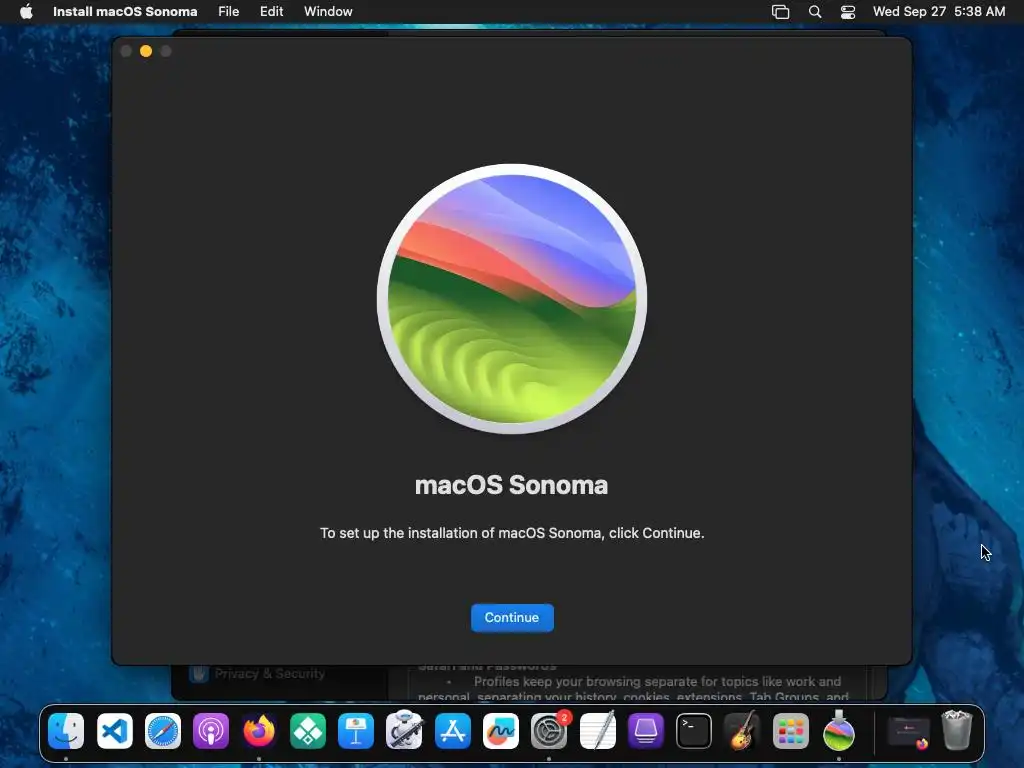Open Spotlight search in menu bar
Image resolution: width=1024 pixels, height=768 pixels.
point(815,12)
